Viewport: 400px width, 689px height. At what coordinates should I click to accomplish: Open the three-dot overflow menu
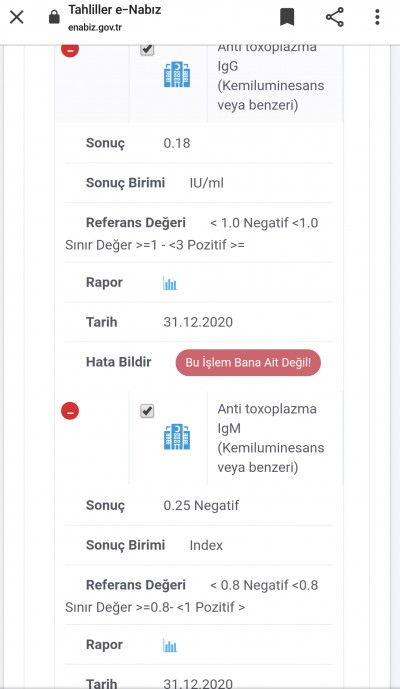[377, 18]
